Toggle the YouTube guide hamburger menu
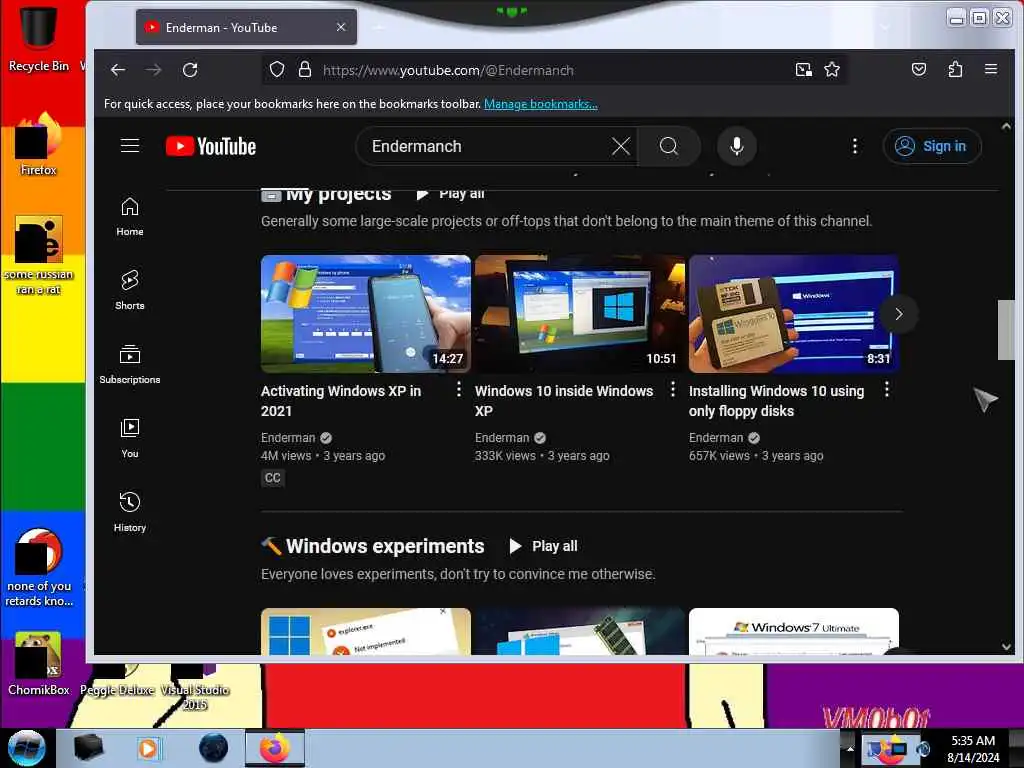 click(x=130, y=146)
